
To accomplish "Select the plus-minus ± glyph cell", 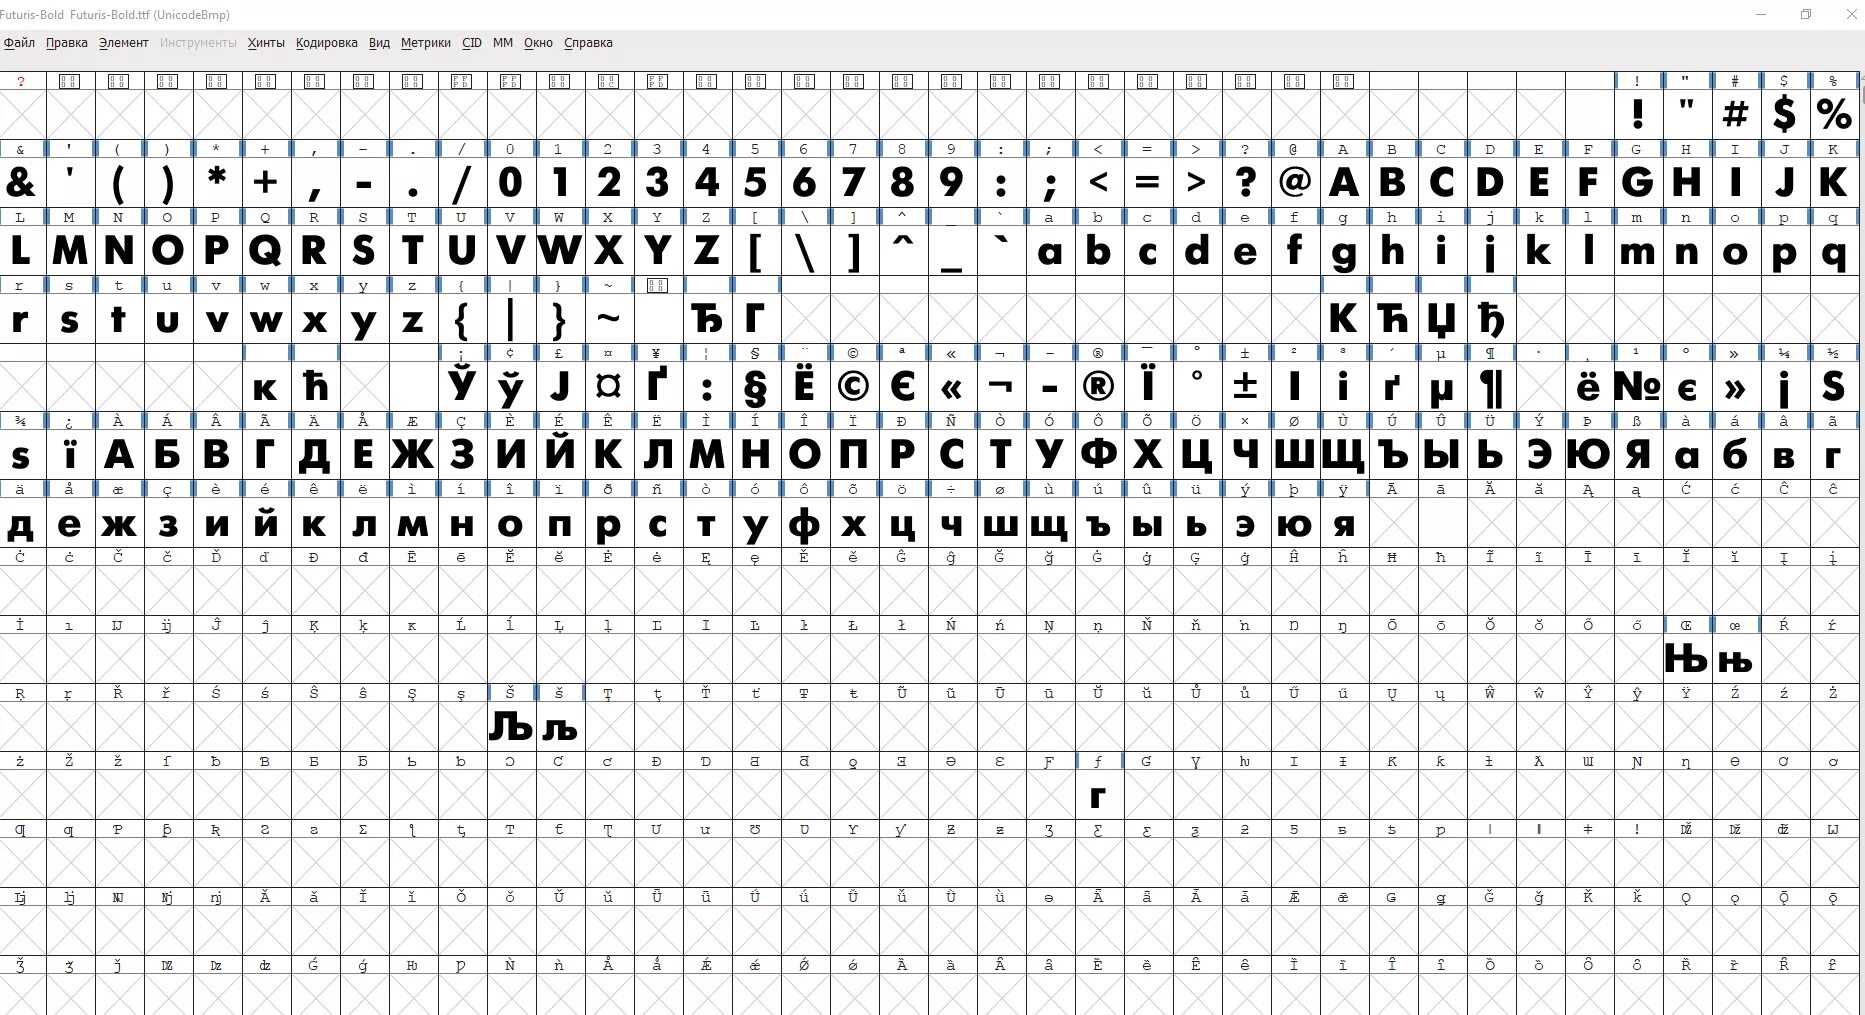I will [1246, 387].
